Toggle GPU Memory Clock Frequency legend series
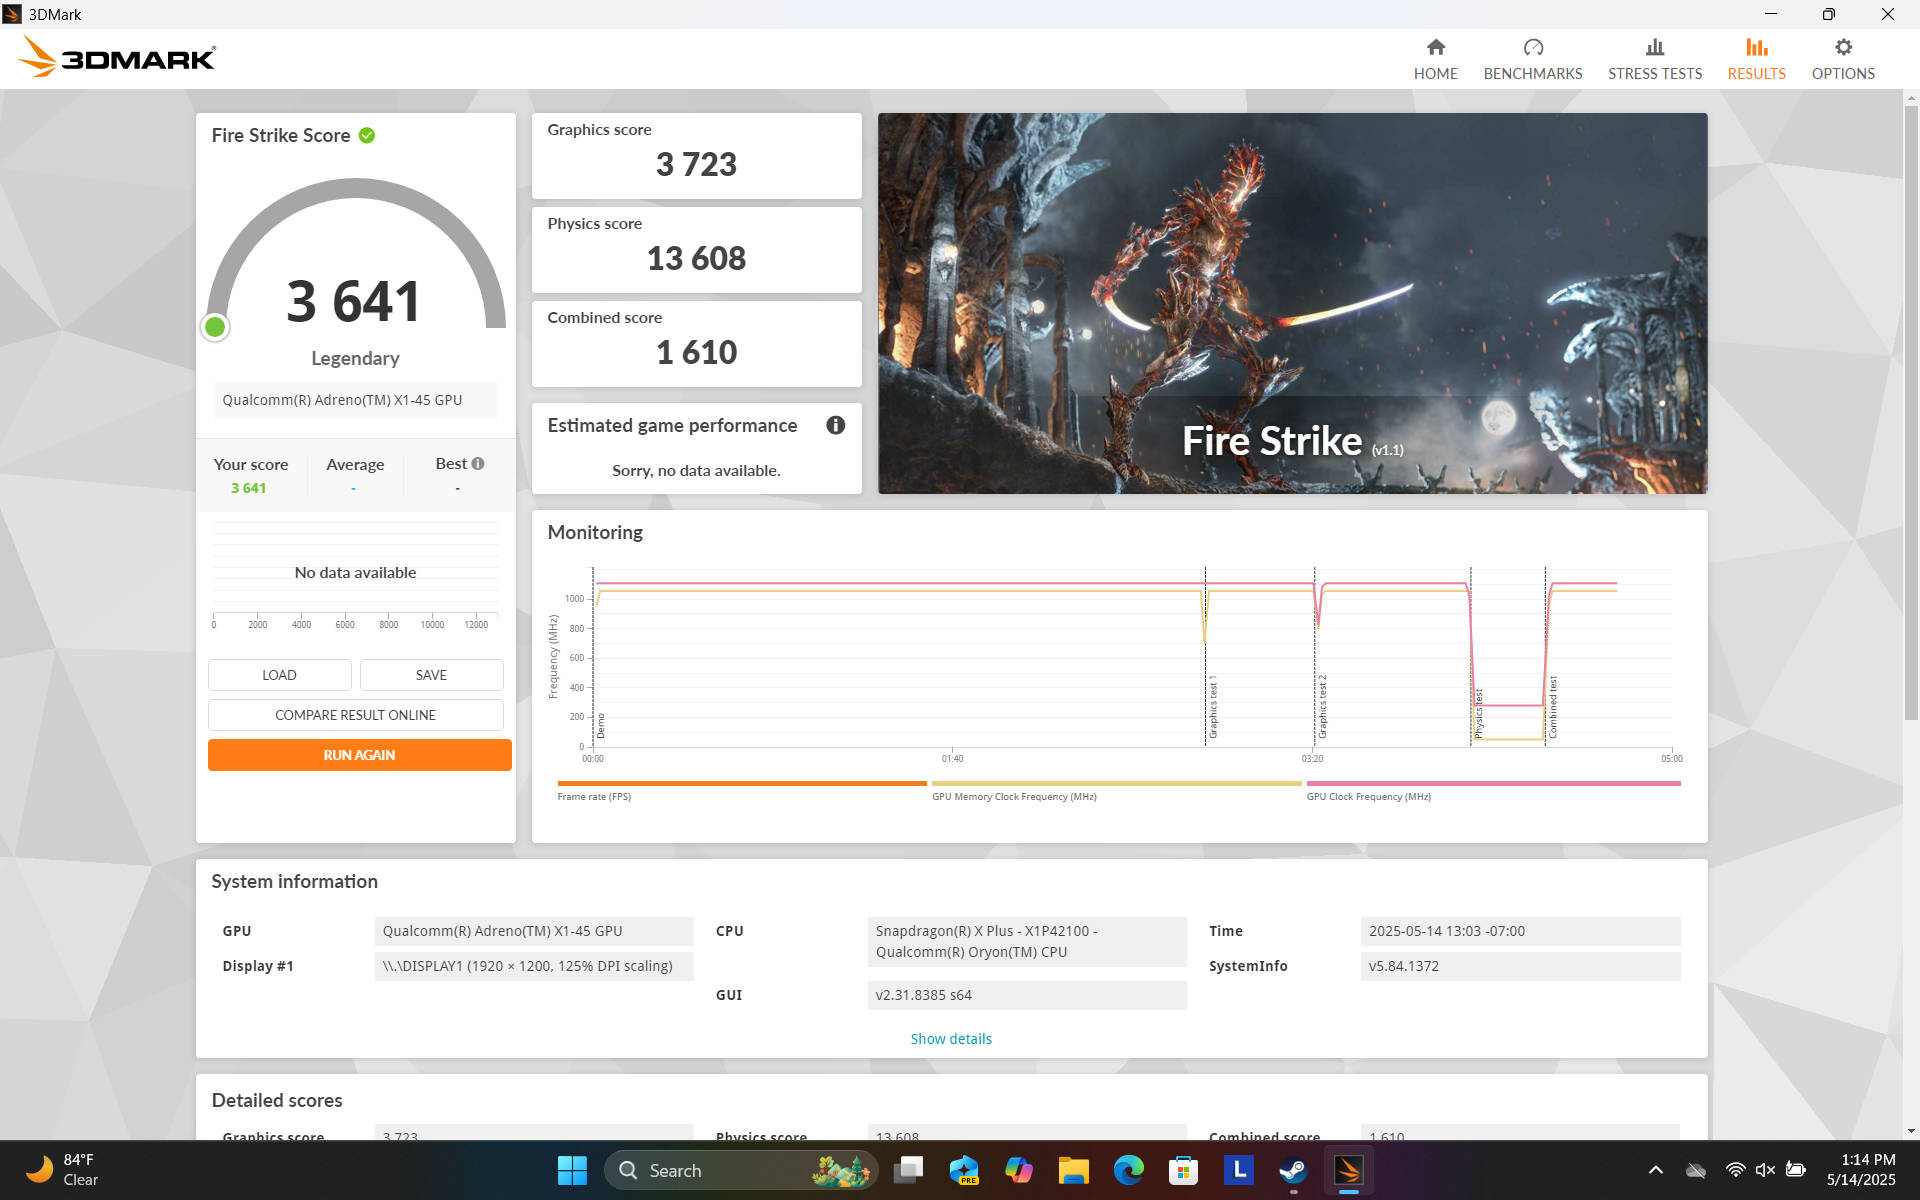This screenshot has height=1200, width=1920. tap(1013, 797)
